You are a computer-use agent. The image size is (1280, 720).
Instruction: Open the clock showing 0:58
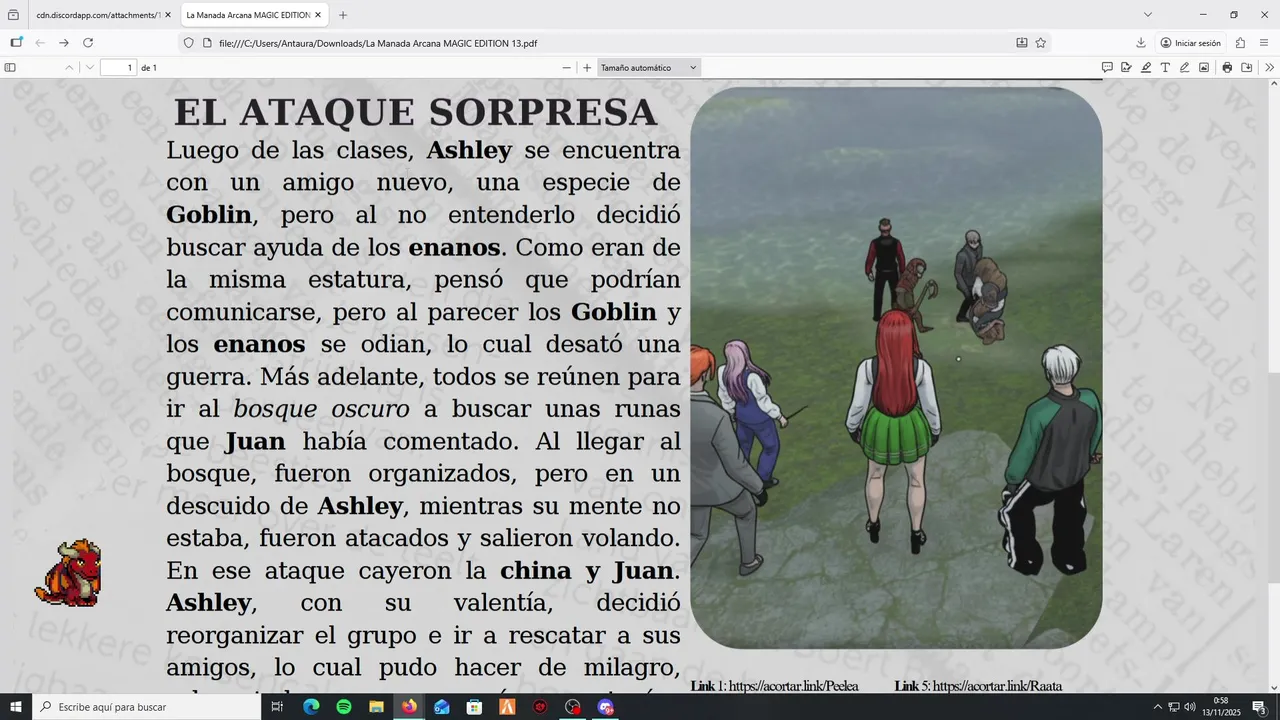click(x=1221, y=707)
